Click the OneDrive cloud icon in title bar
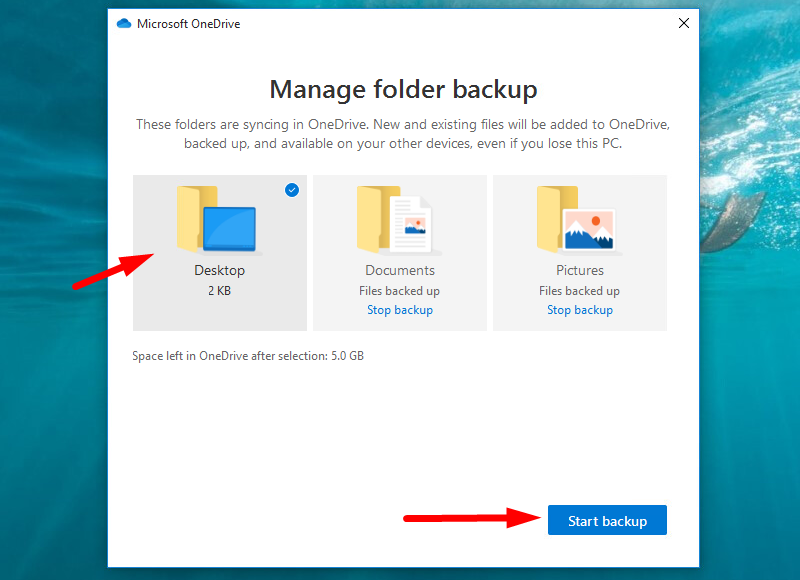Viewport: 800px width, 580px height. [124, 23]
